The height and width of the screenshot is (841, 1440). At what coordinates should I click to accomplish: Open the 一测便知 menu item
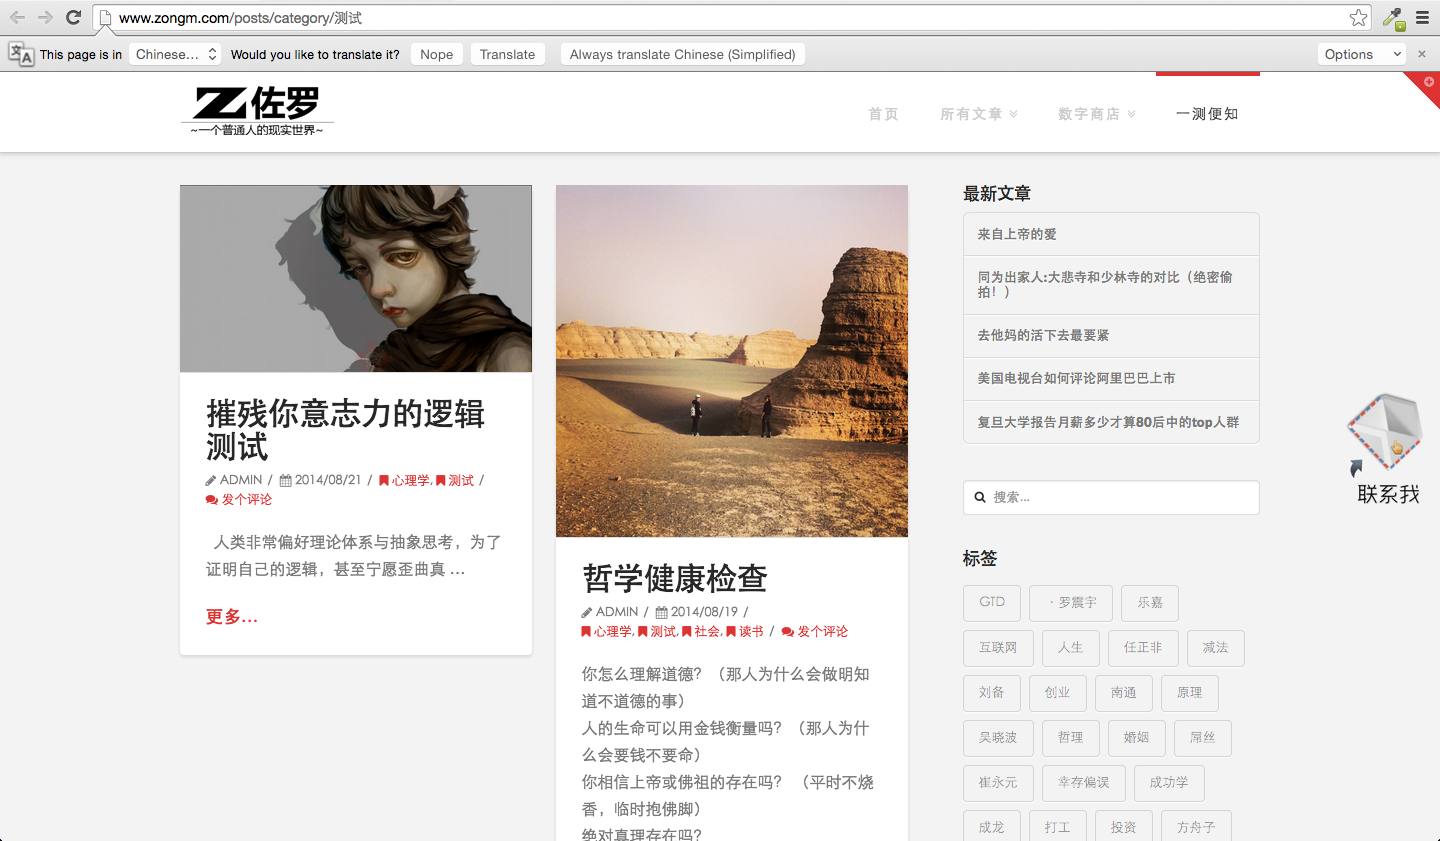pyautogui.click(x=1207, y=114)
